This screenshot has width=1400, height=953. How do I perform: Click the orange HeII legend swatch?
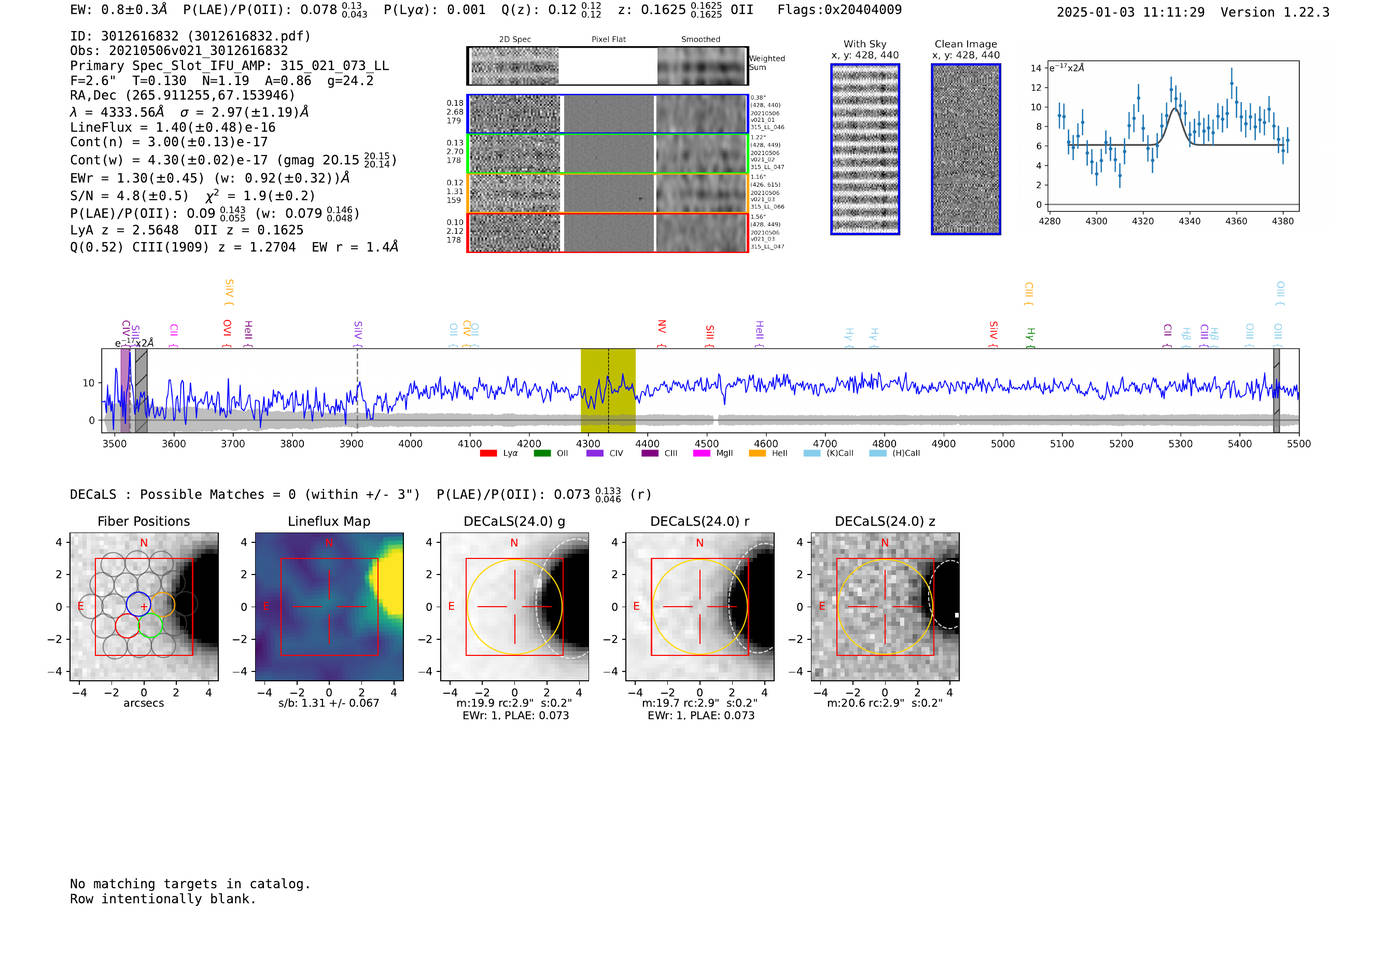pos(758,453)
